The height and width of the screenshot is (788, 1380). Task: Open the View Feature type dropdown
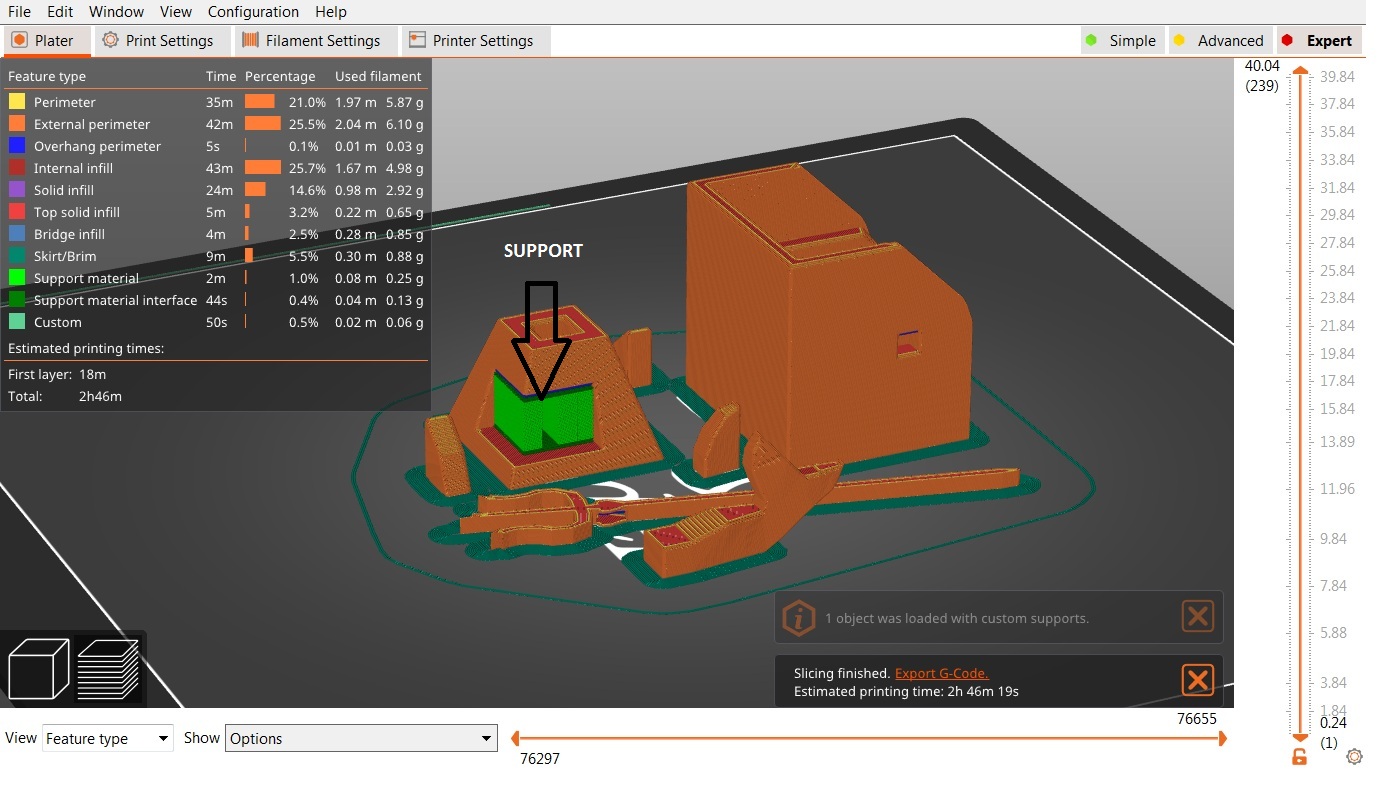pos(108,739)
